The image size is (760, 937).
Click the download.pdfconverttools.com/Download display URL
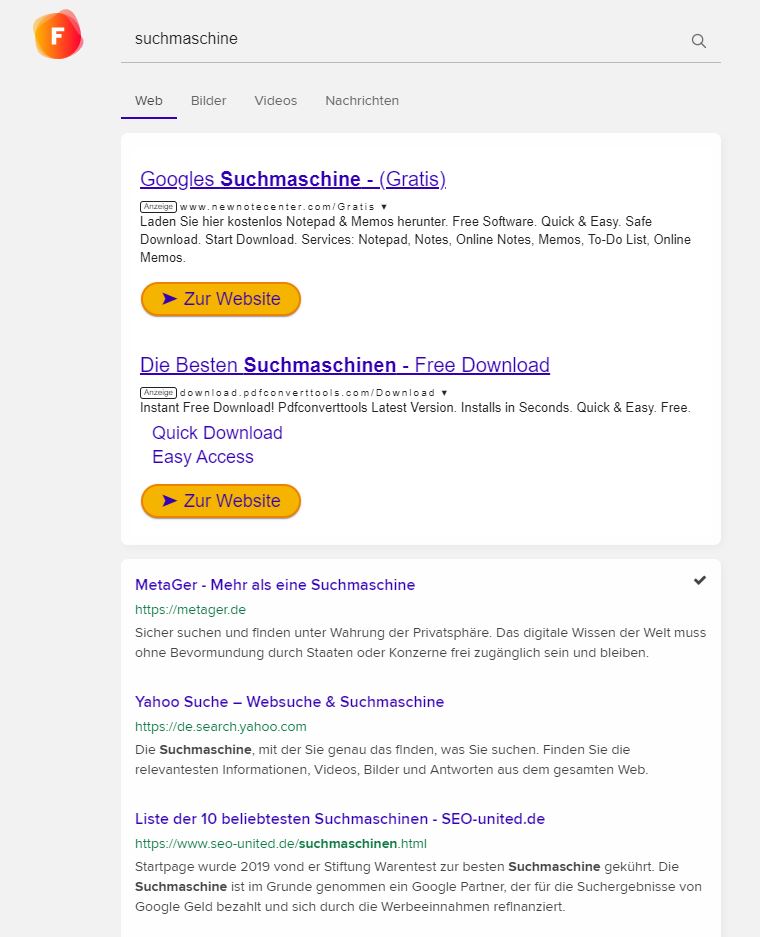pyautogui.click(x=307, y=393)
